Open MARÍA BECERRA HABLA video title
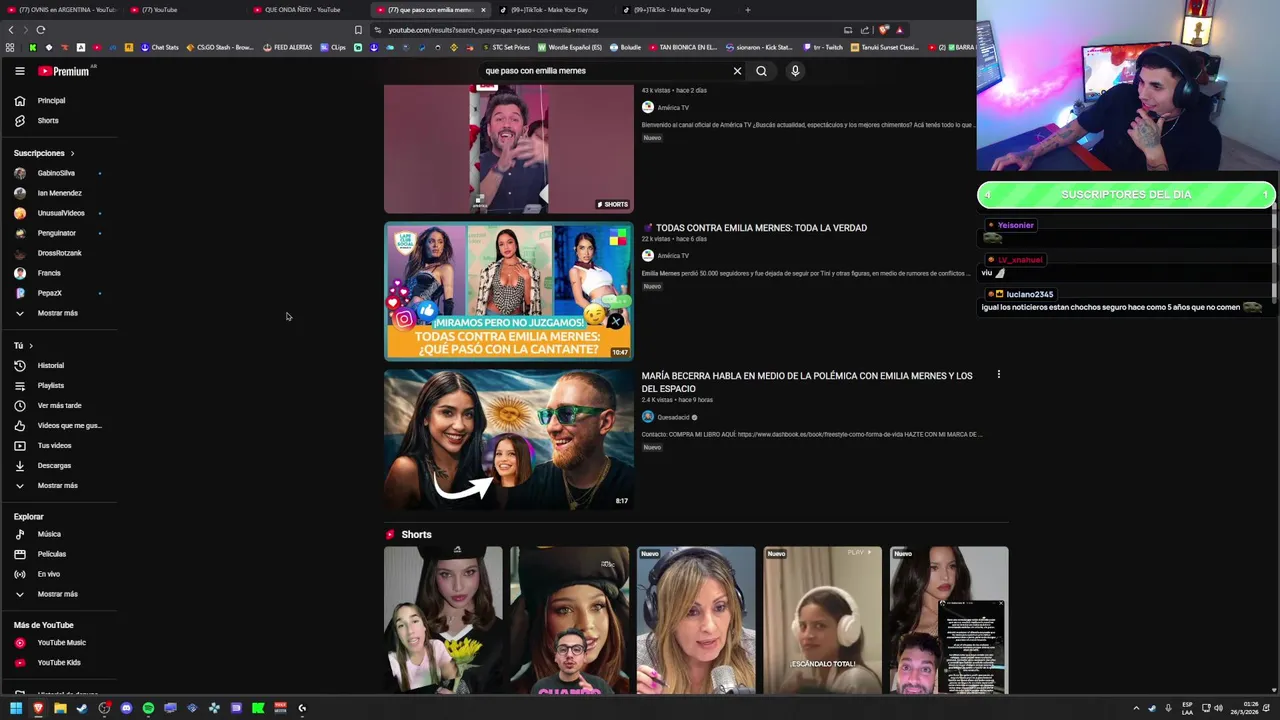This screenshot has height=720, width=1280. [807, 382]
